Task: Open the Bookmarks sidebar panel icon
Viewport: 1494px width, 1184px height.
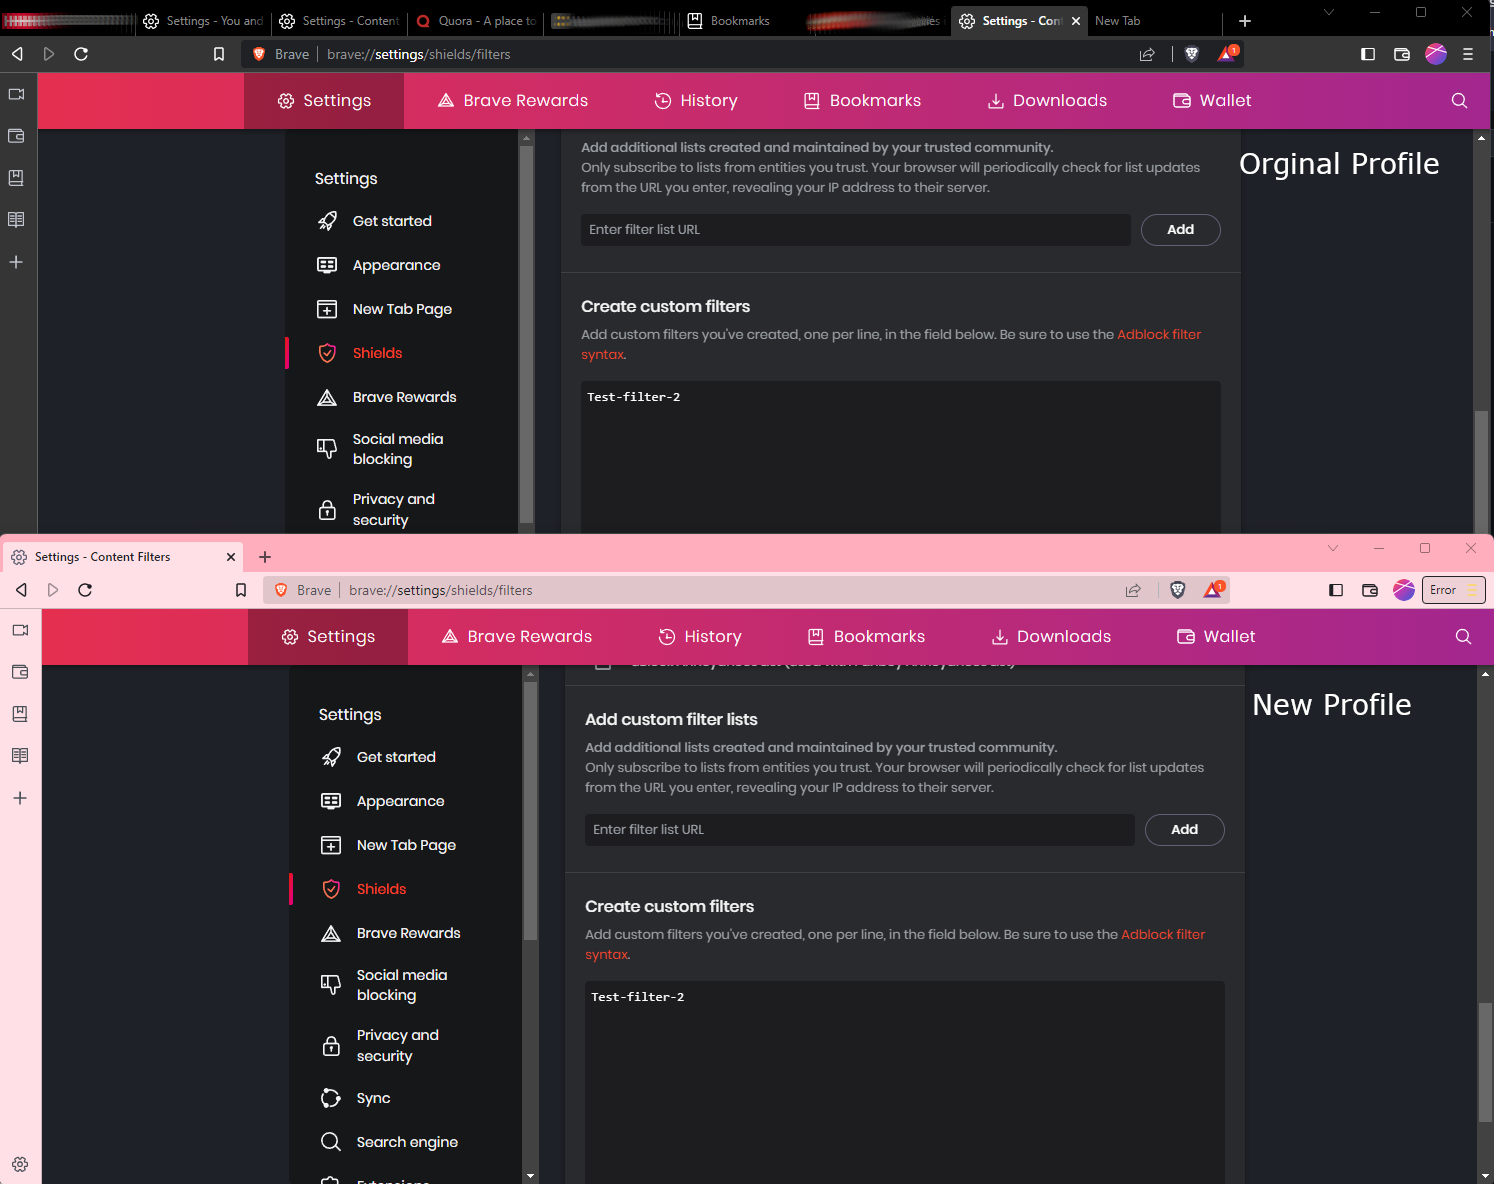Action: coord(16,178)
